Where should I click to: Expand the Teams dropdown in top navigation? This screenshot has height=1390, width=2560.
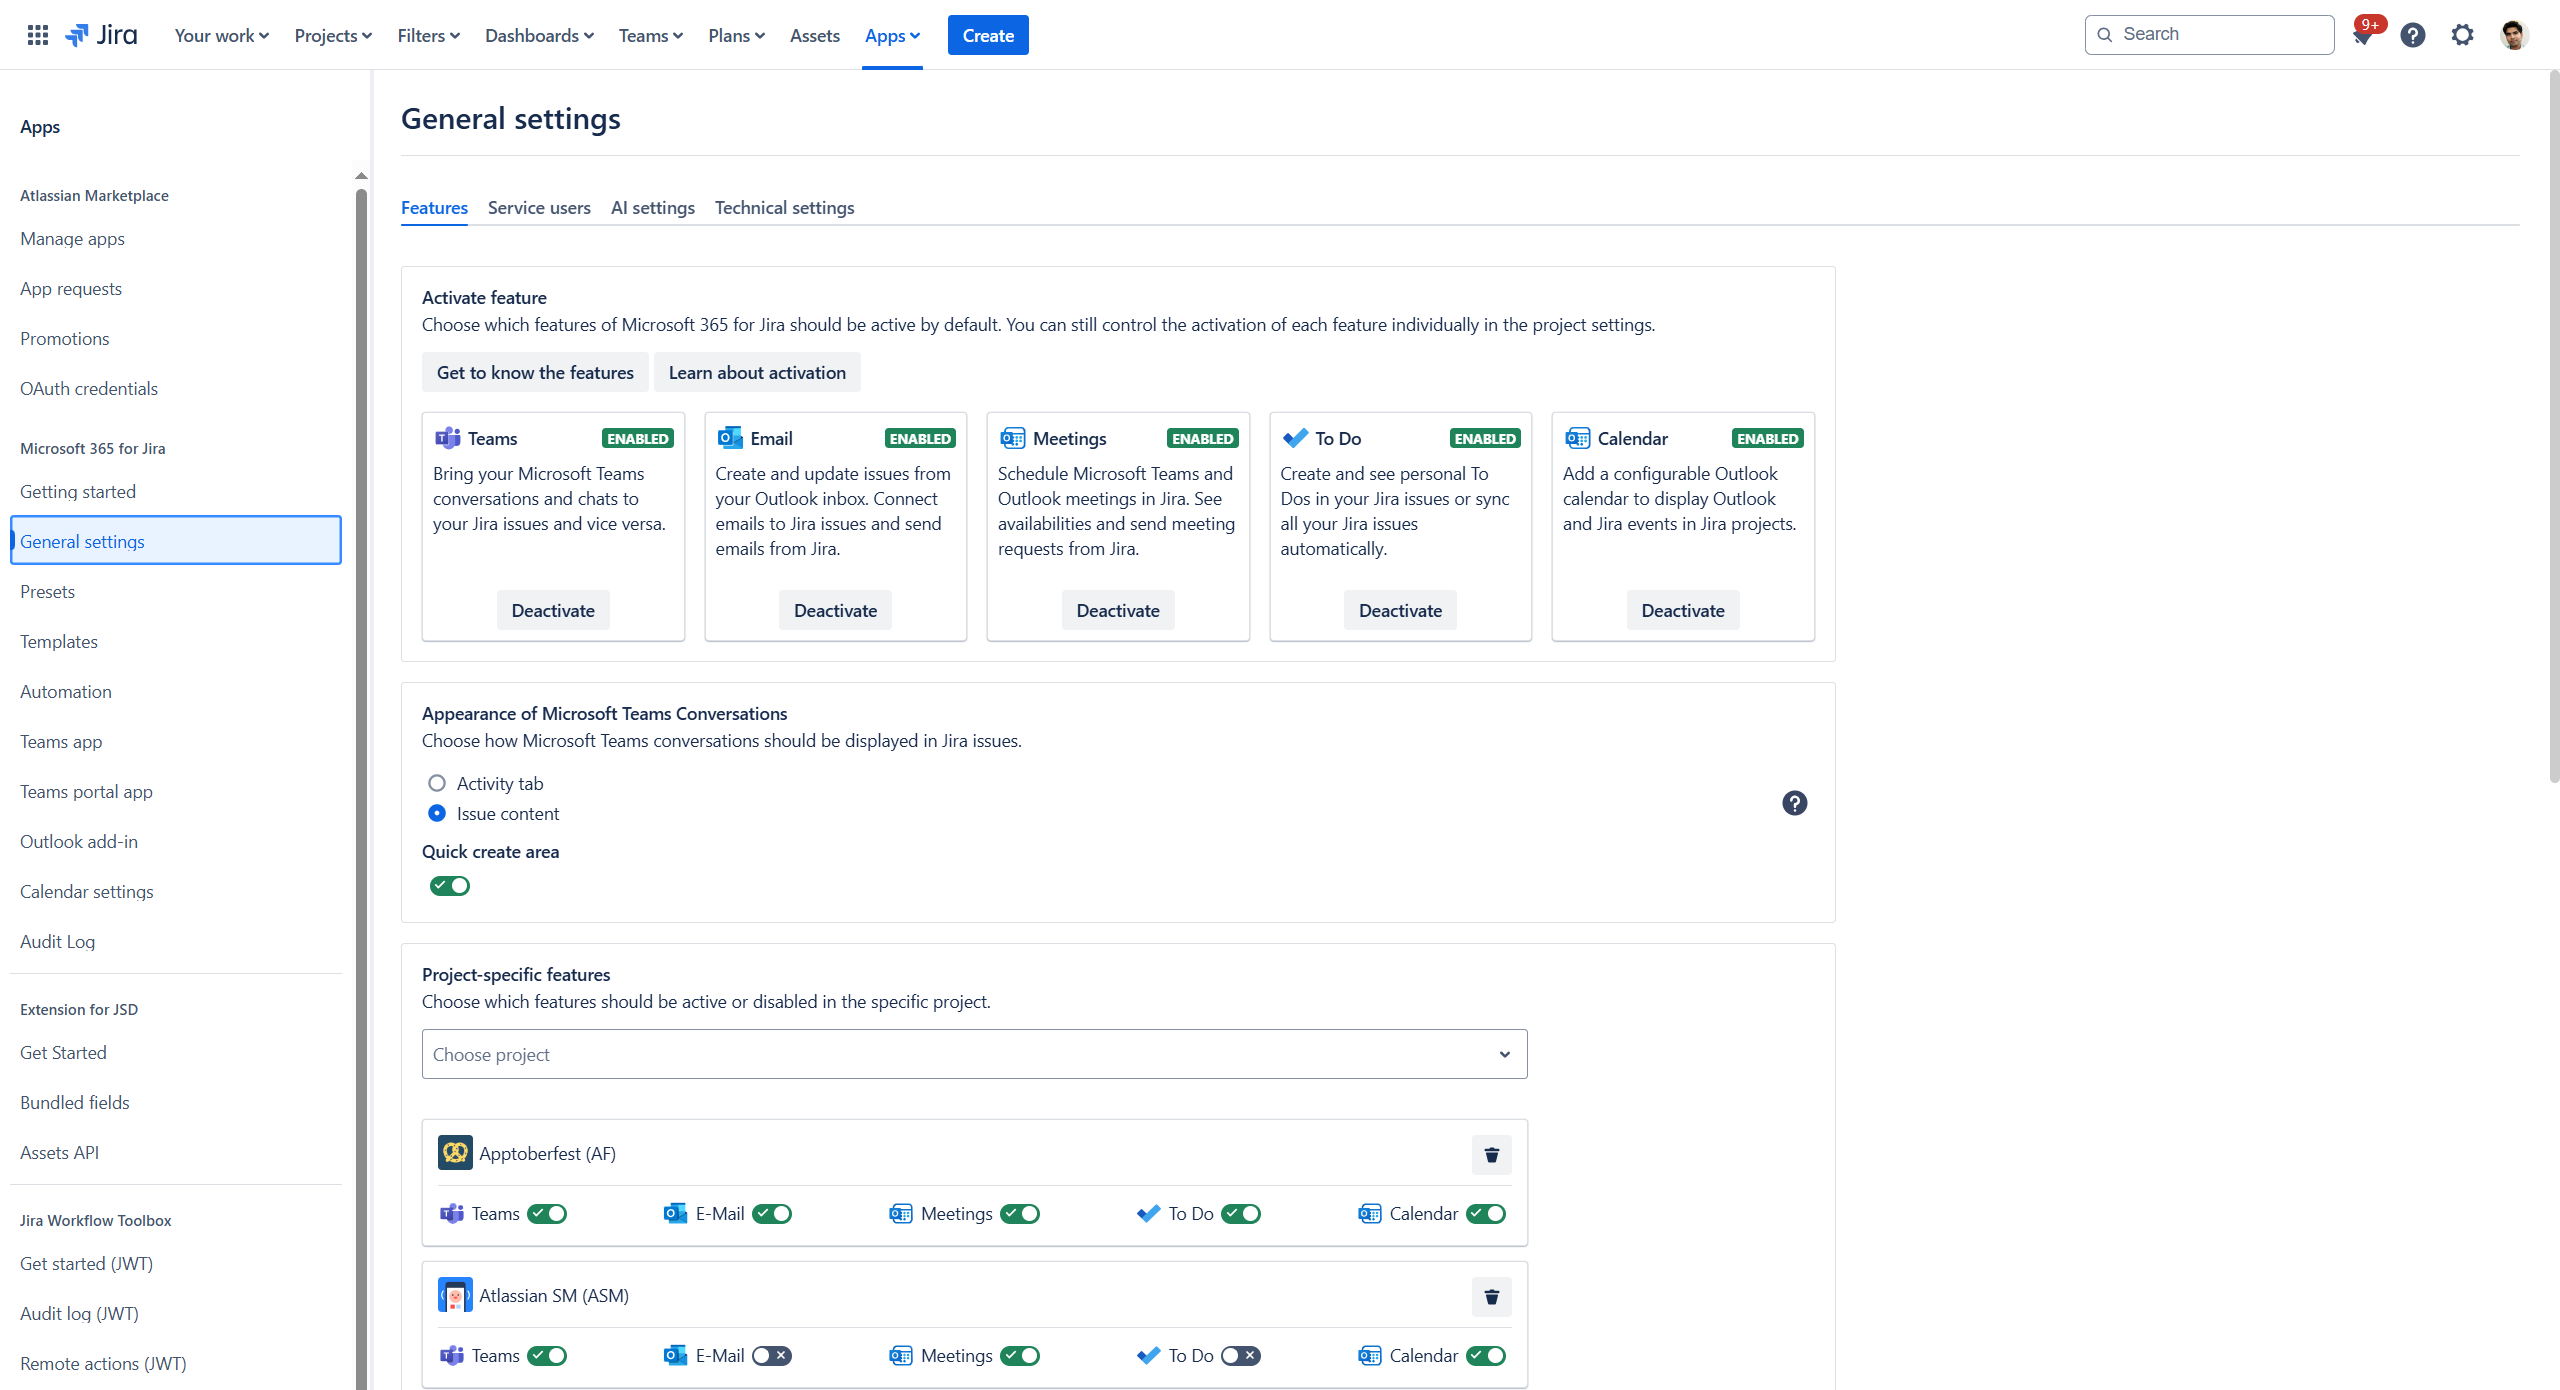click(651, 36)
